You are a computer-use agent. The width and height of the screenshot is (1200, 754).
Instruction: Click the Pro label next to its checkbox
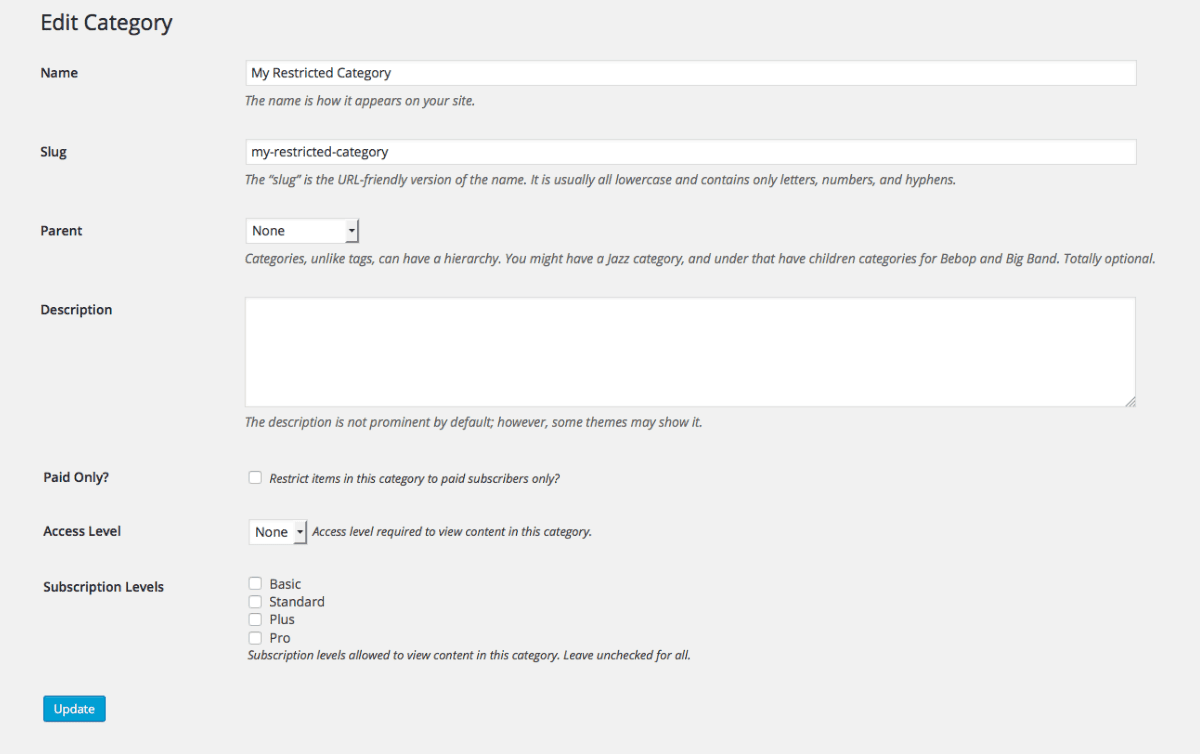pyautogui.click(x=278, y=637)
